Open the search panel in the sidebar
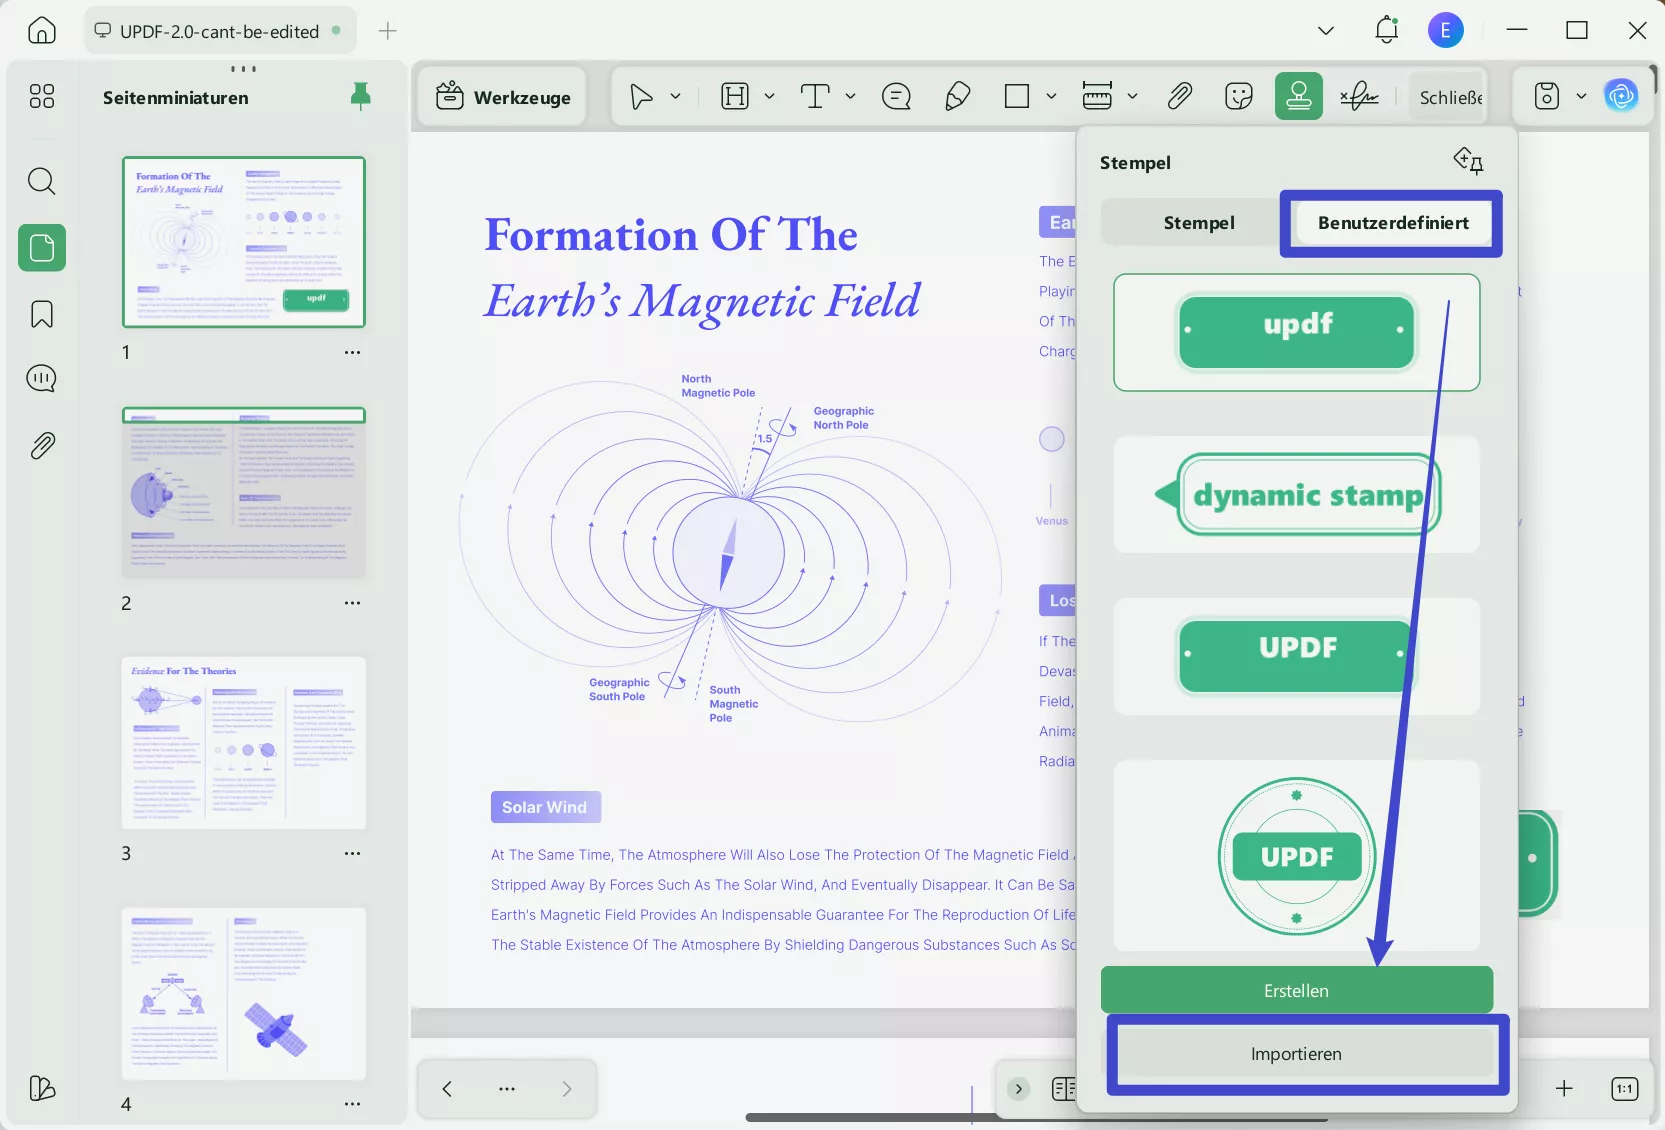The width and height of the screenshot is (1665, 1130). coord(42,181)
